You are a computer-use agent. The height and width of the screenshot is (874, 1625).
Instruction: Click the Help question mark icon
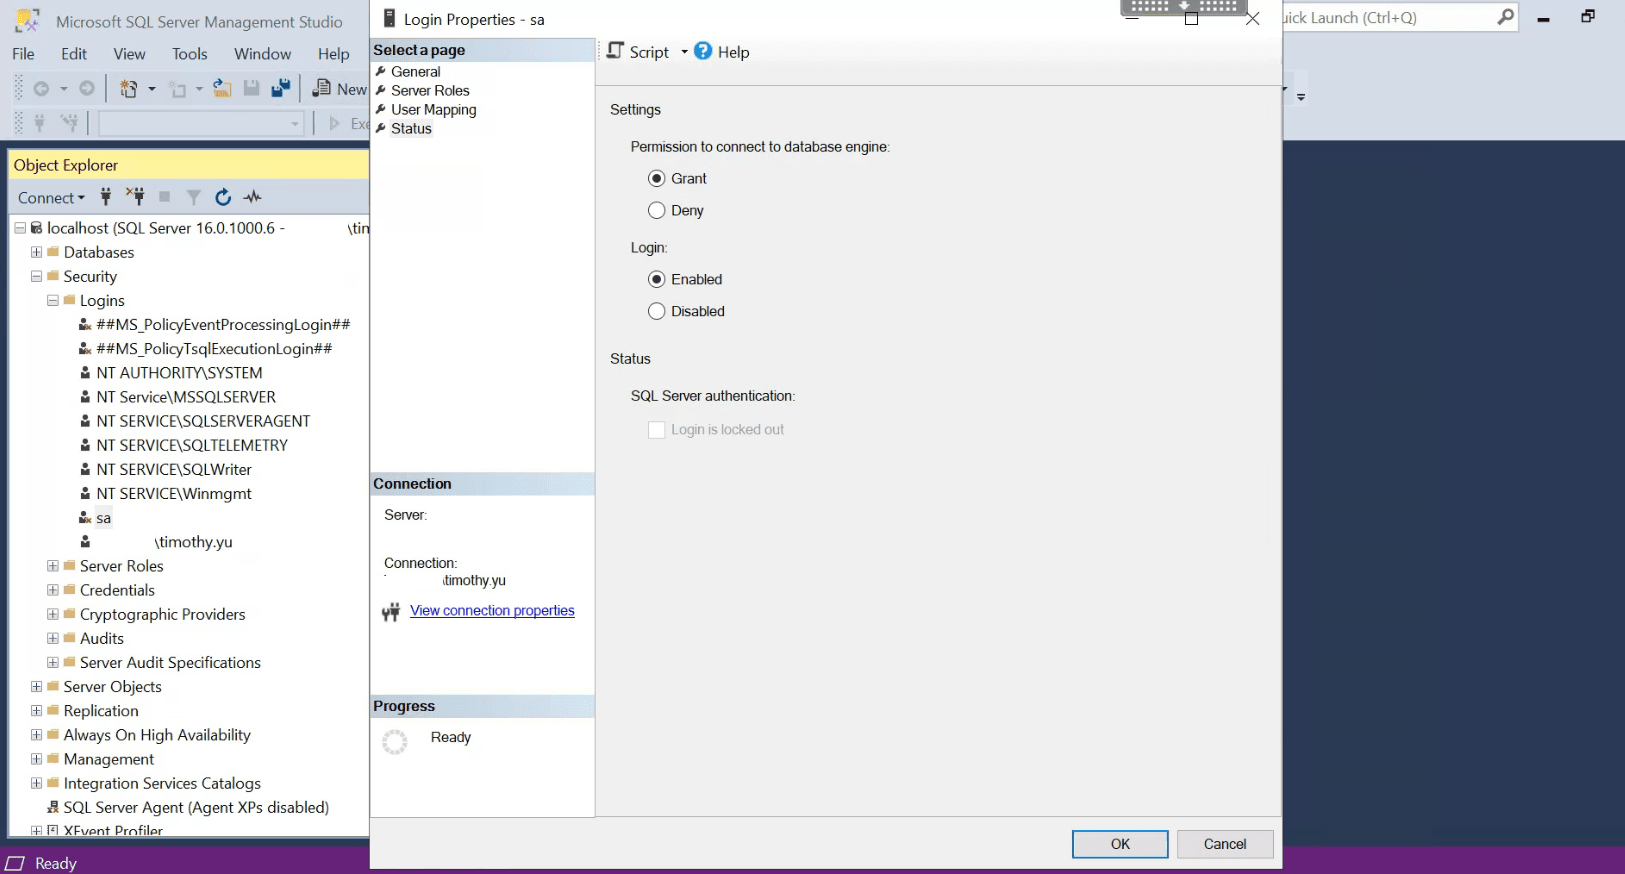pos(703,51)
